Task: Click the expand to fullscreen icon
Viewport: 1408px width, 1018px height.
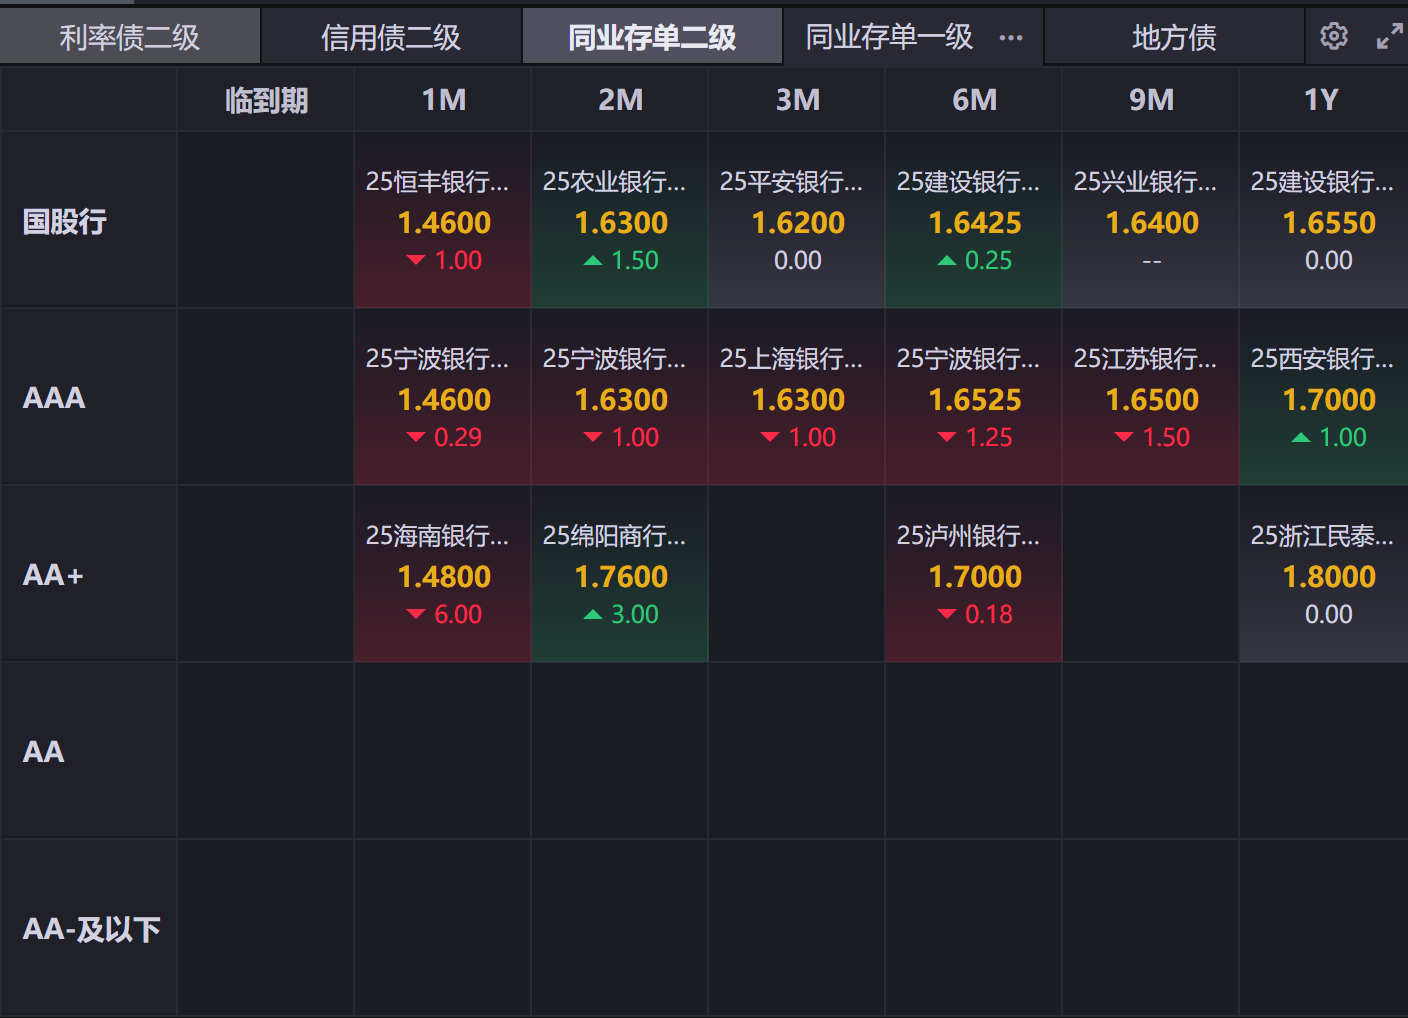Action: [x=1389, y=37]
